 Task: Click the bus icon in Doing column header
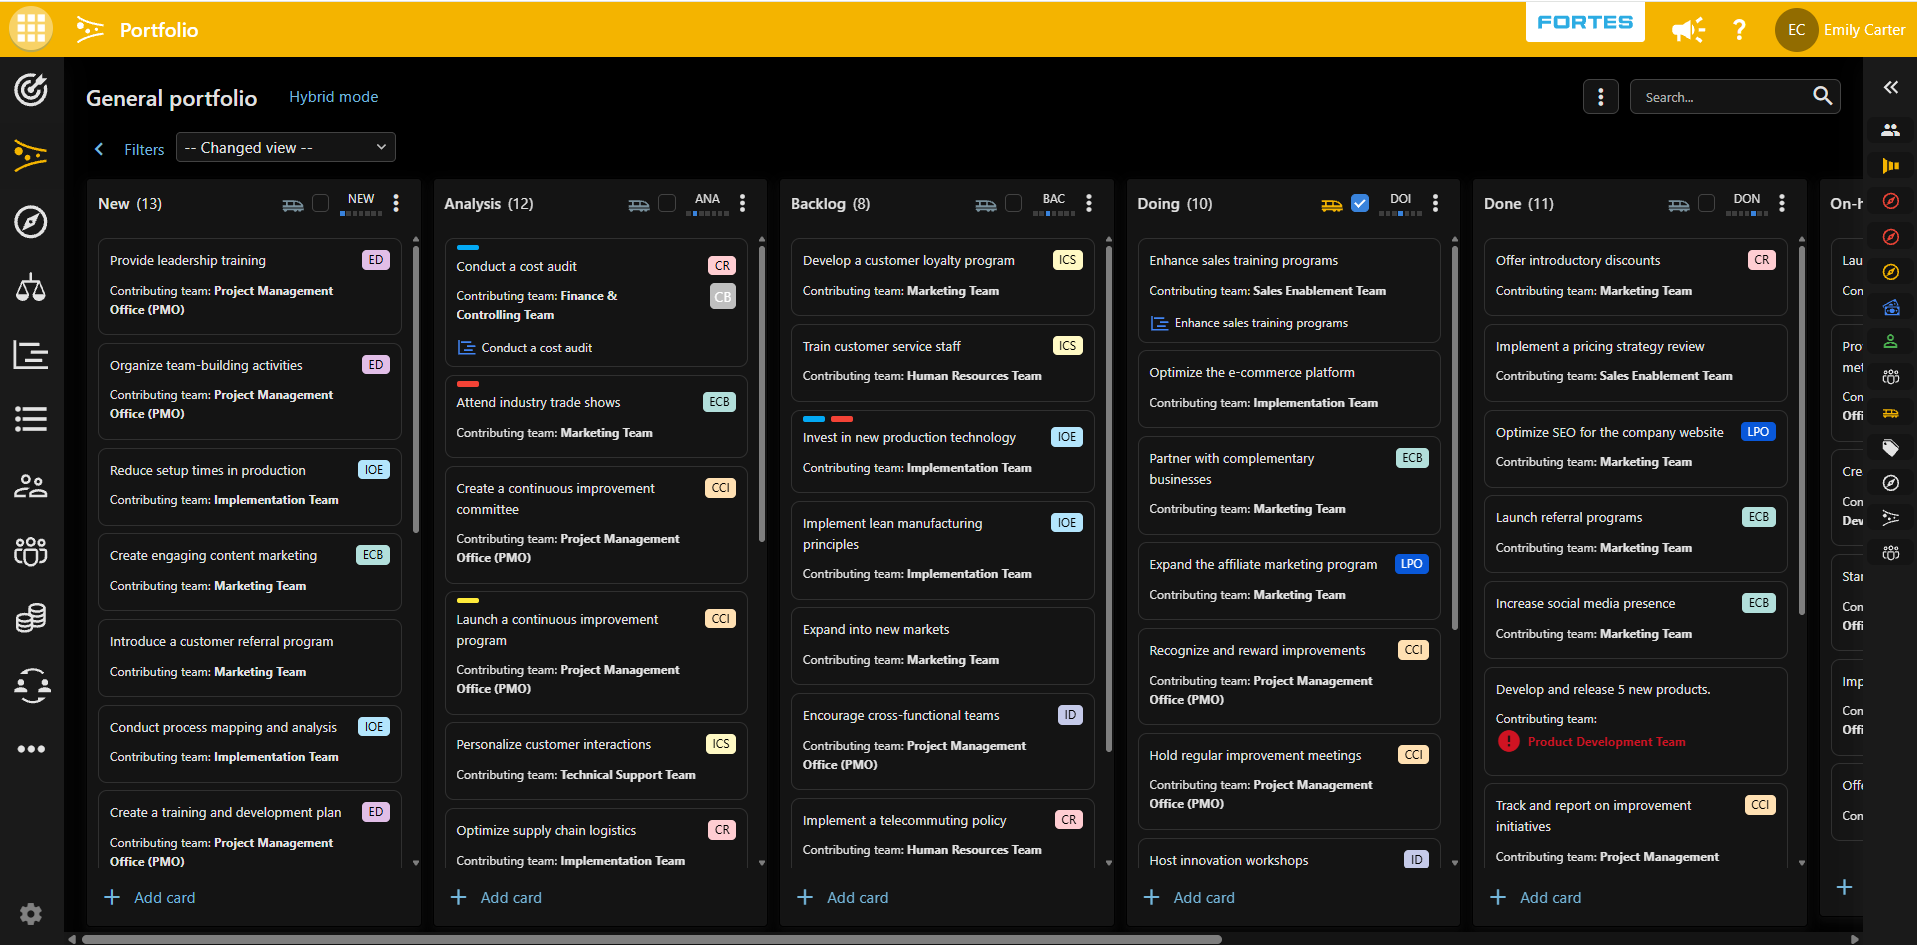tap(1331, 205)
